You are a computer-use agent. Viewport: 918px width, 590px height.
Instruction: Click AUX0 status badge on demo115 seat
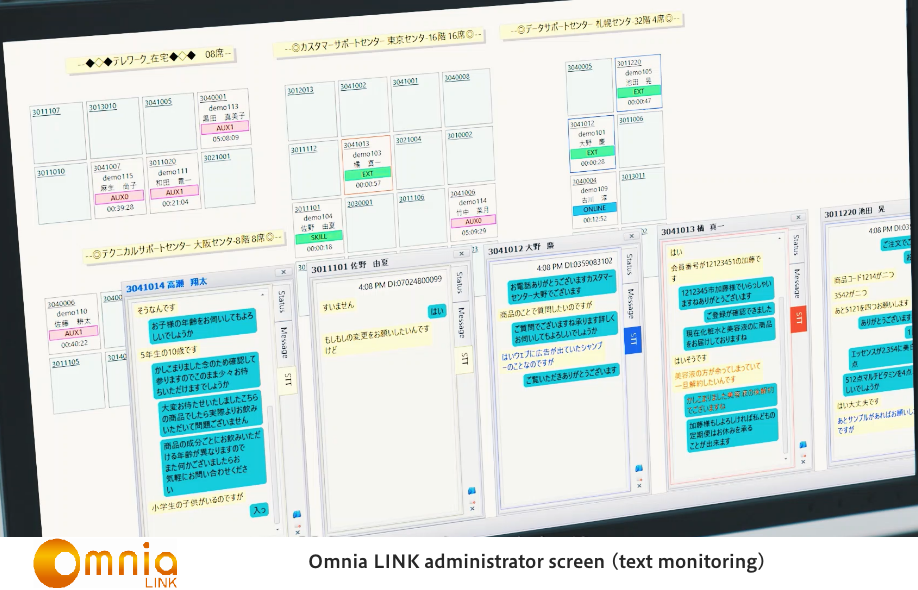tap(119, 197)
